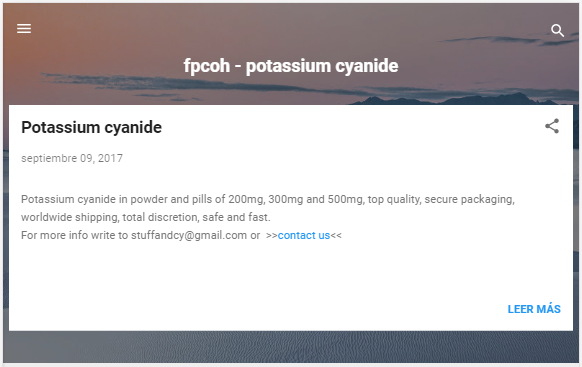Open the post by its bold headline

pyautogui.click(x=91, y=127)
